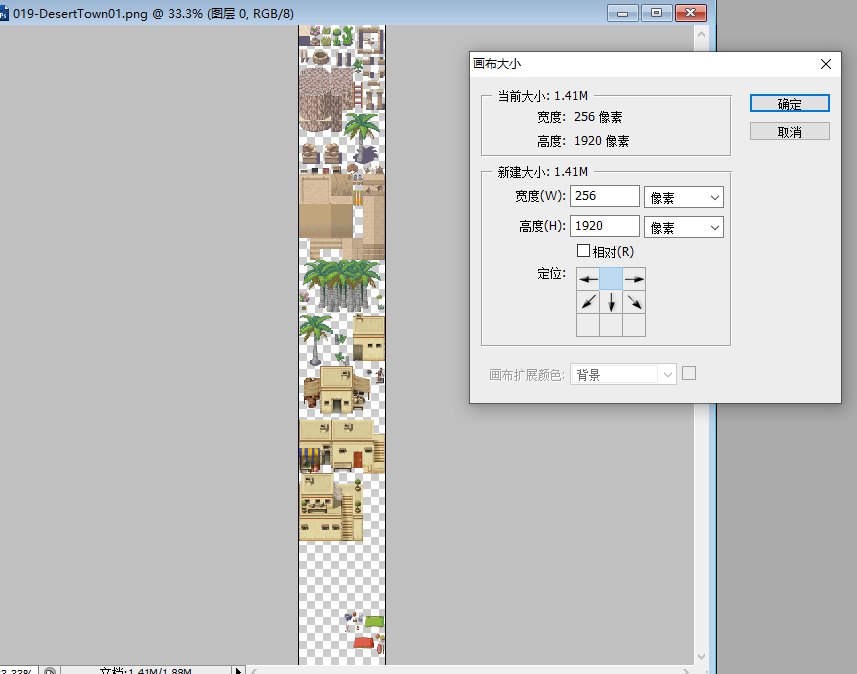857x674 pixels.
Task: Restore the 019-DesertTown01.png document window
Action: click(656, 13)
